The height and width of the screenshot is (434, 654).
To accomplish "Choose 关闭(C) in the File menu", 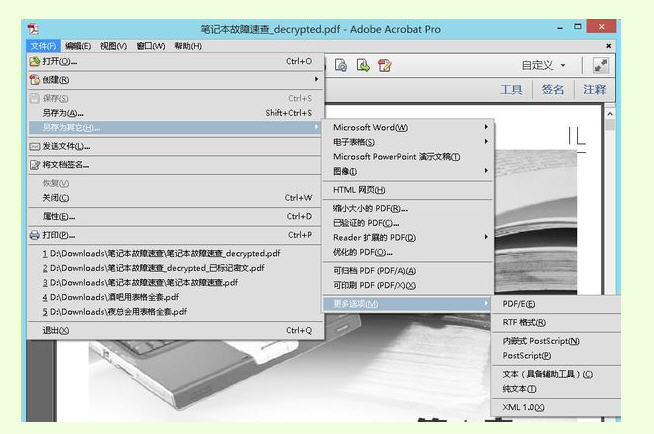I will (174, 198).
